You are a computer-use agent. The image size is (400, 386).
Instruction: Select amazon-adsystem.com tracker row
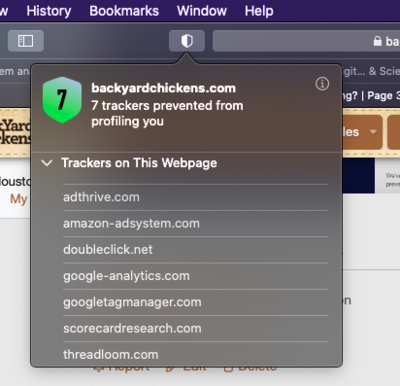click(x=195, y=223)
